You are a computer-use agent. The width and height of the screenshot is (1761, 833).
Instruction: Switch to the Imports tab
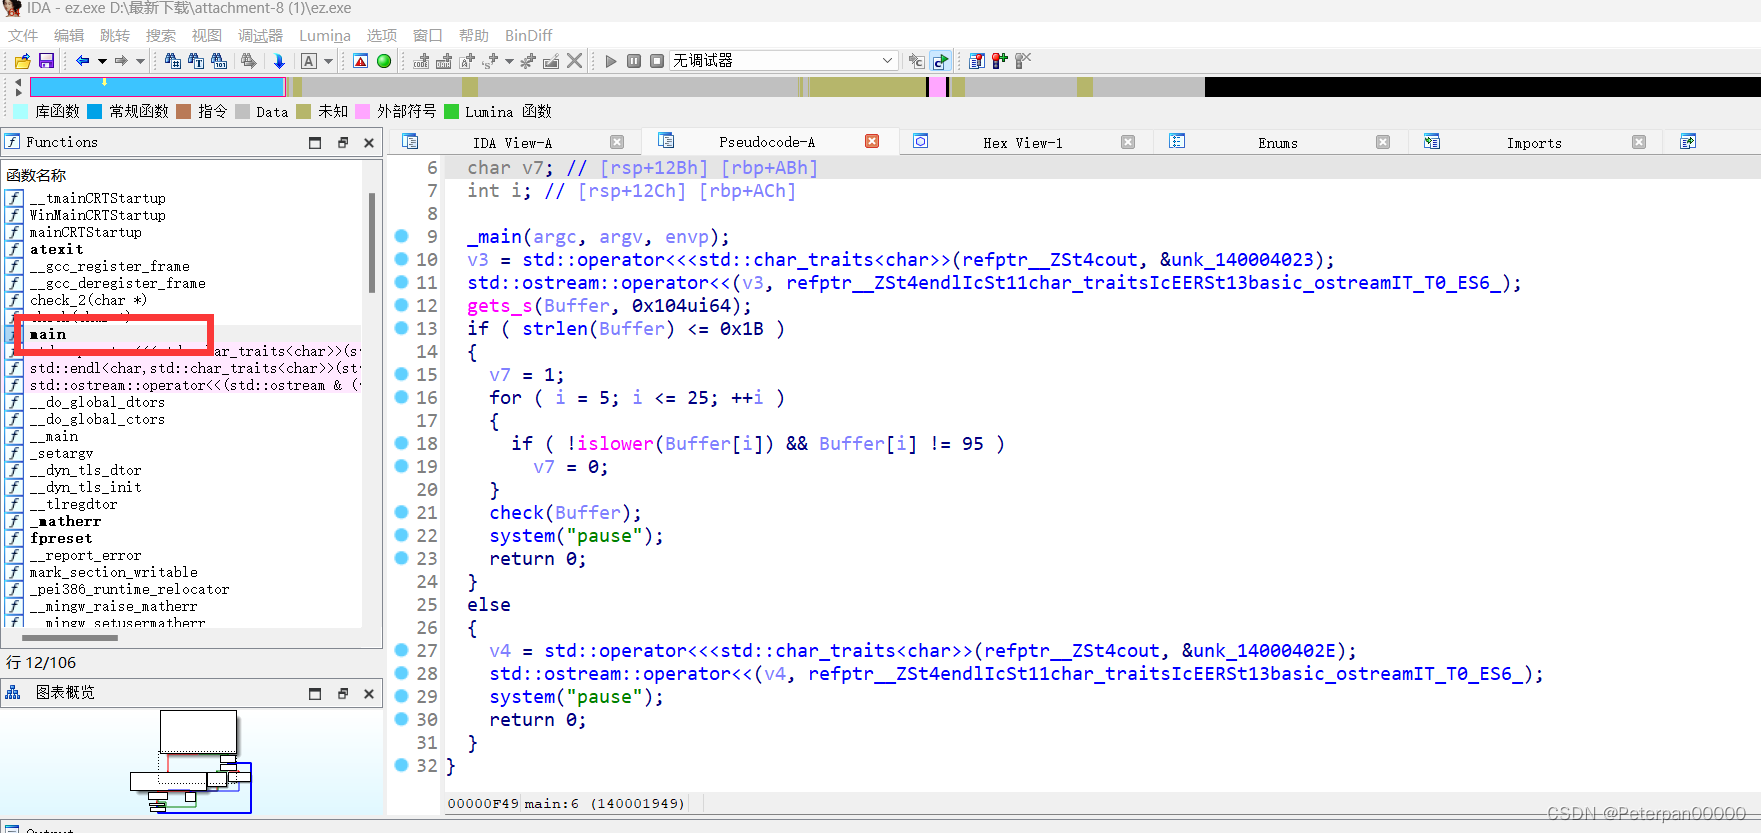click(1534, 143)
